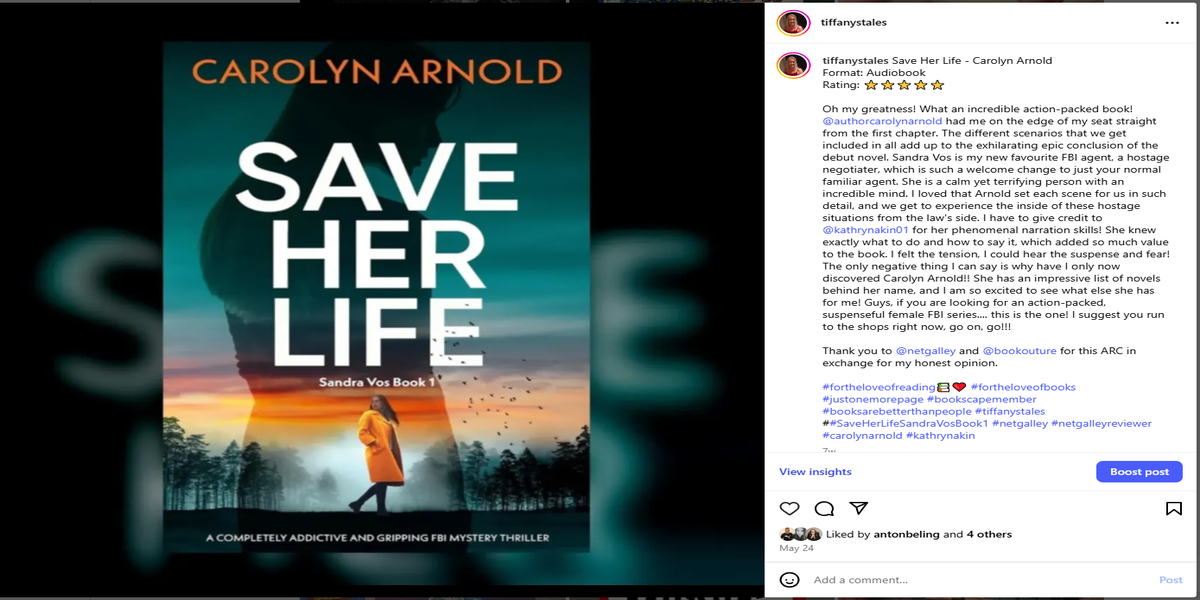This screenshot has width=1200, height=600.
Task: Share the post with the paper plane icon
Action: [858, 508]
